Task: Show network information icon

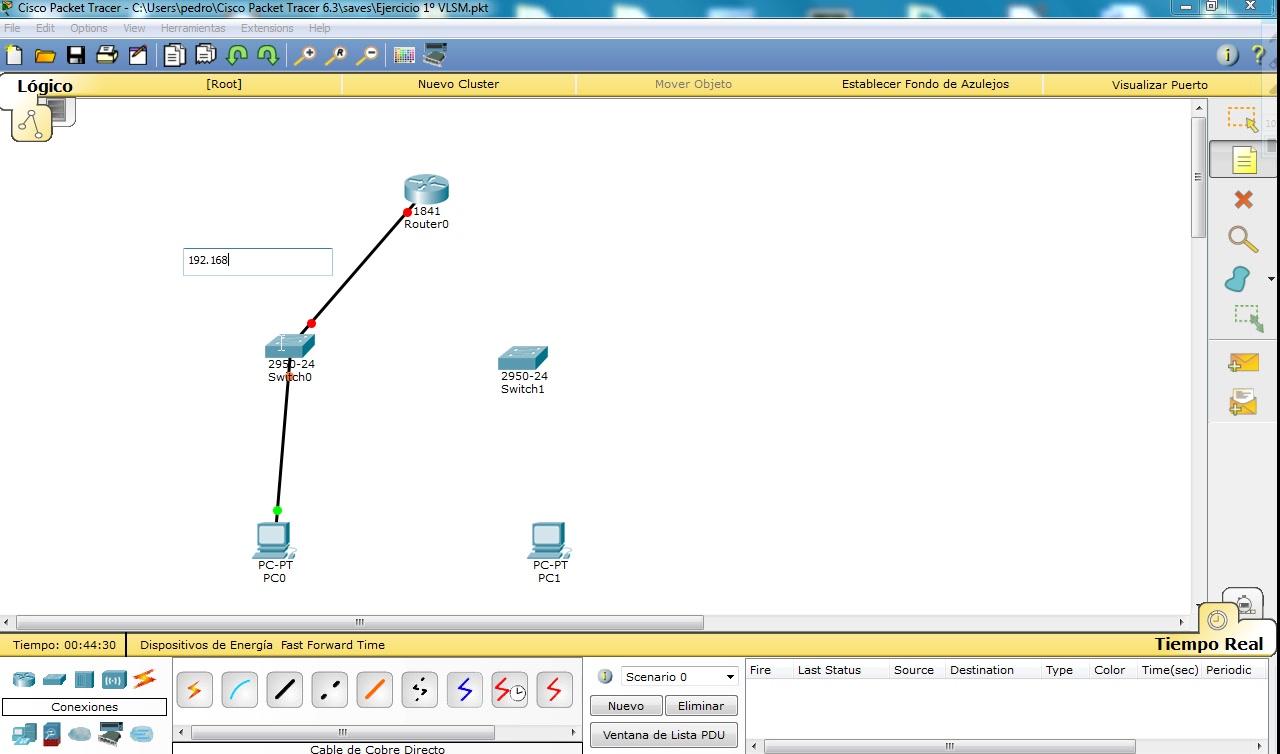Action: coord(1227,55)
